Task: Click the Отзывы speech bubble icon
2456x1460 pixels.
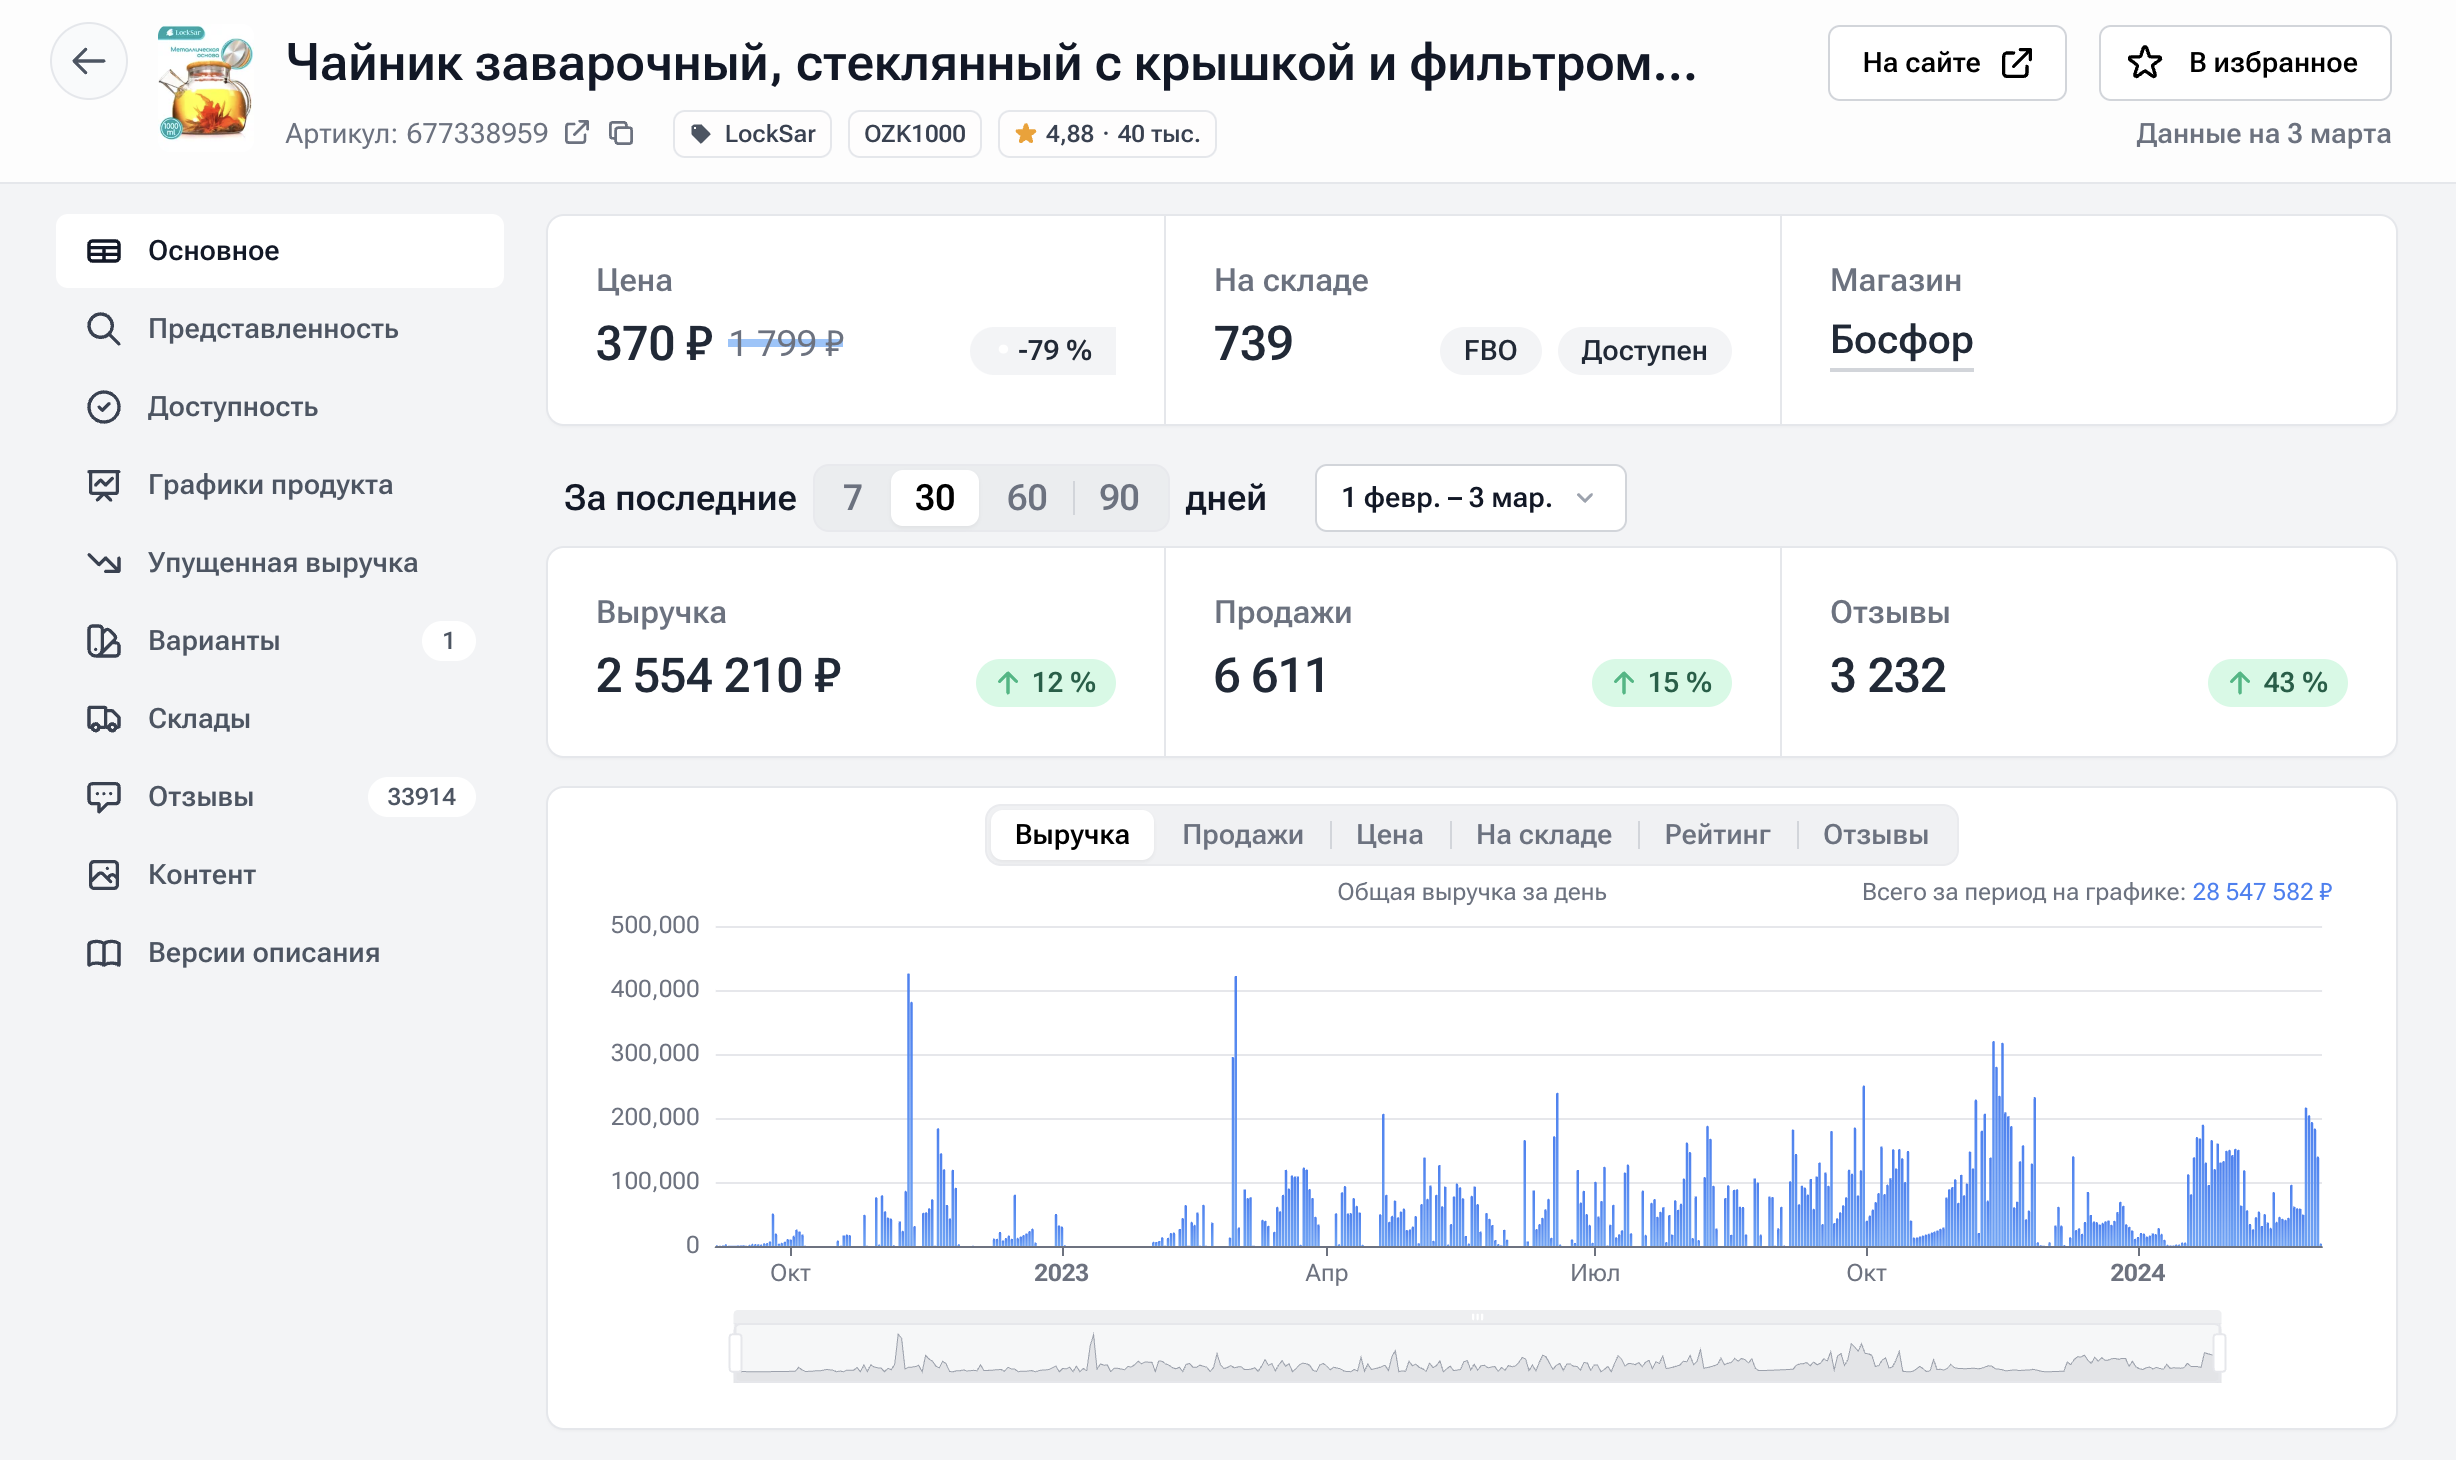Action: (x=104, y=797)
